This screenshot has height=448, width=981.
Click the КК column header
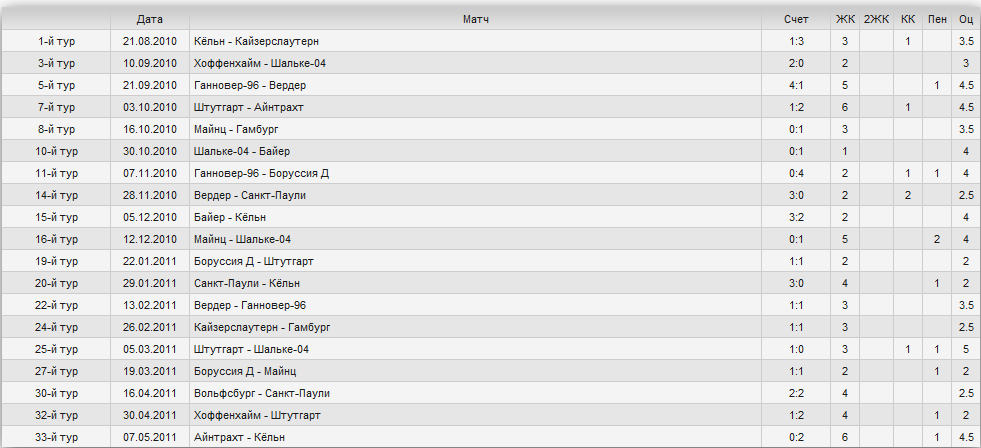[x=907, y=19]
